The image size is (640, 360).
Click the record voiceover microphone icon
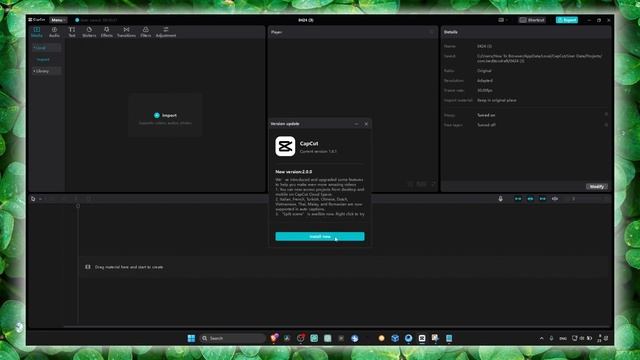(x=501, y=199)
